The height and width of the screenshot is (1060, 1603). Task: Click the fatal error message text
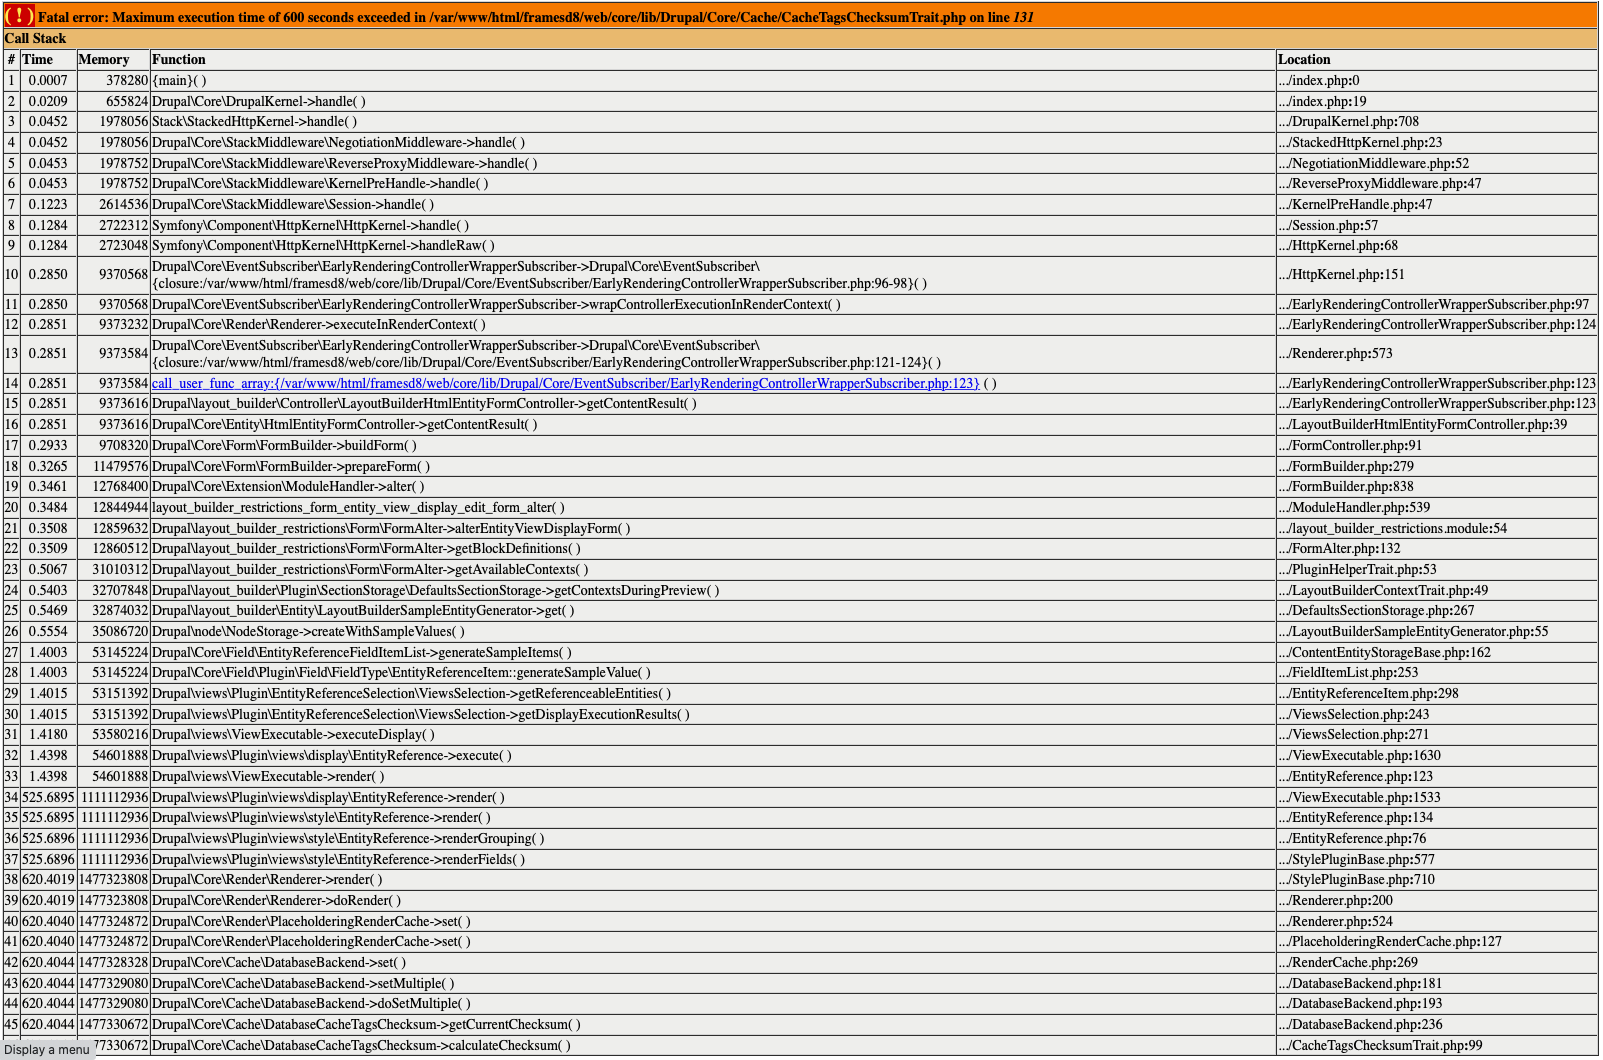coord(536,17)
